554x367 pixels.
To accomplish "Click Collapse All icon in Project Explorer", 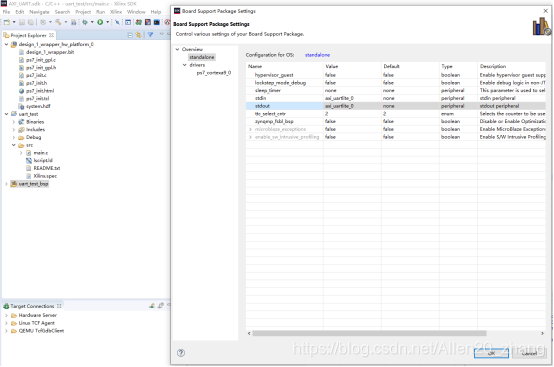I will [130, 35].
